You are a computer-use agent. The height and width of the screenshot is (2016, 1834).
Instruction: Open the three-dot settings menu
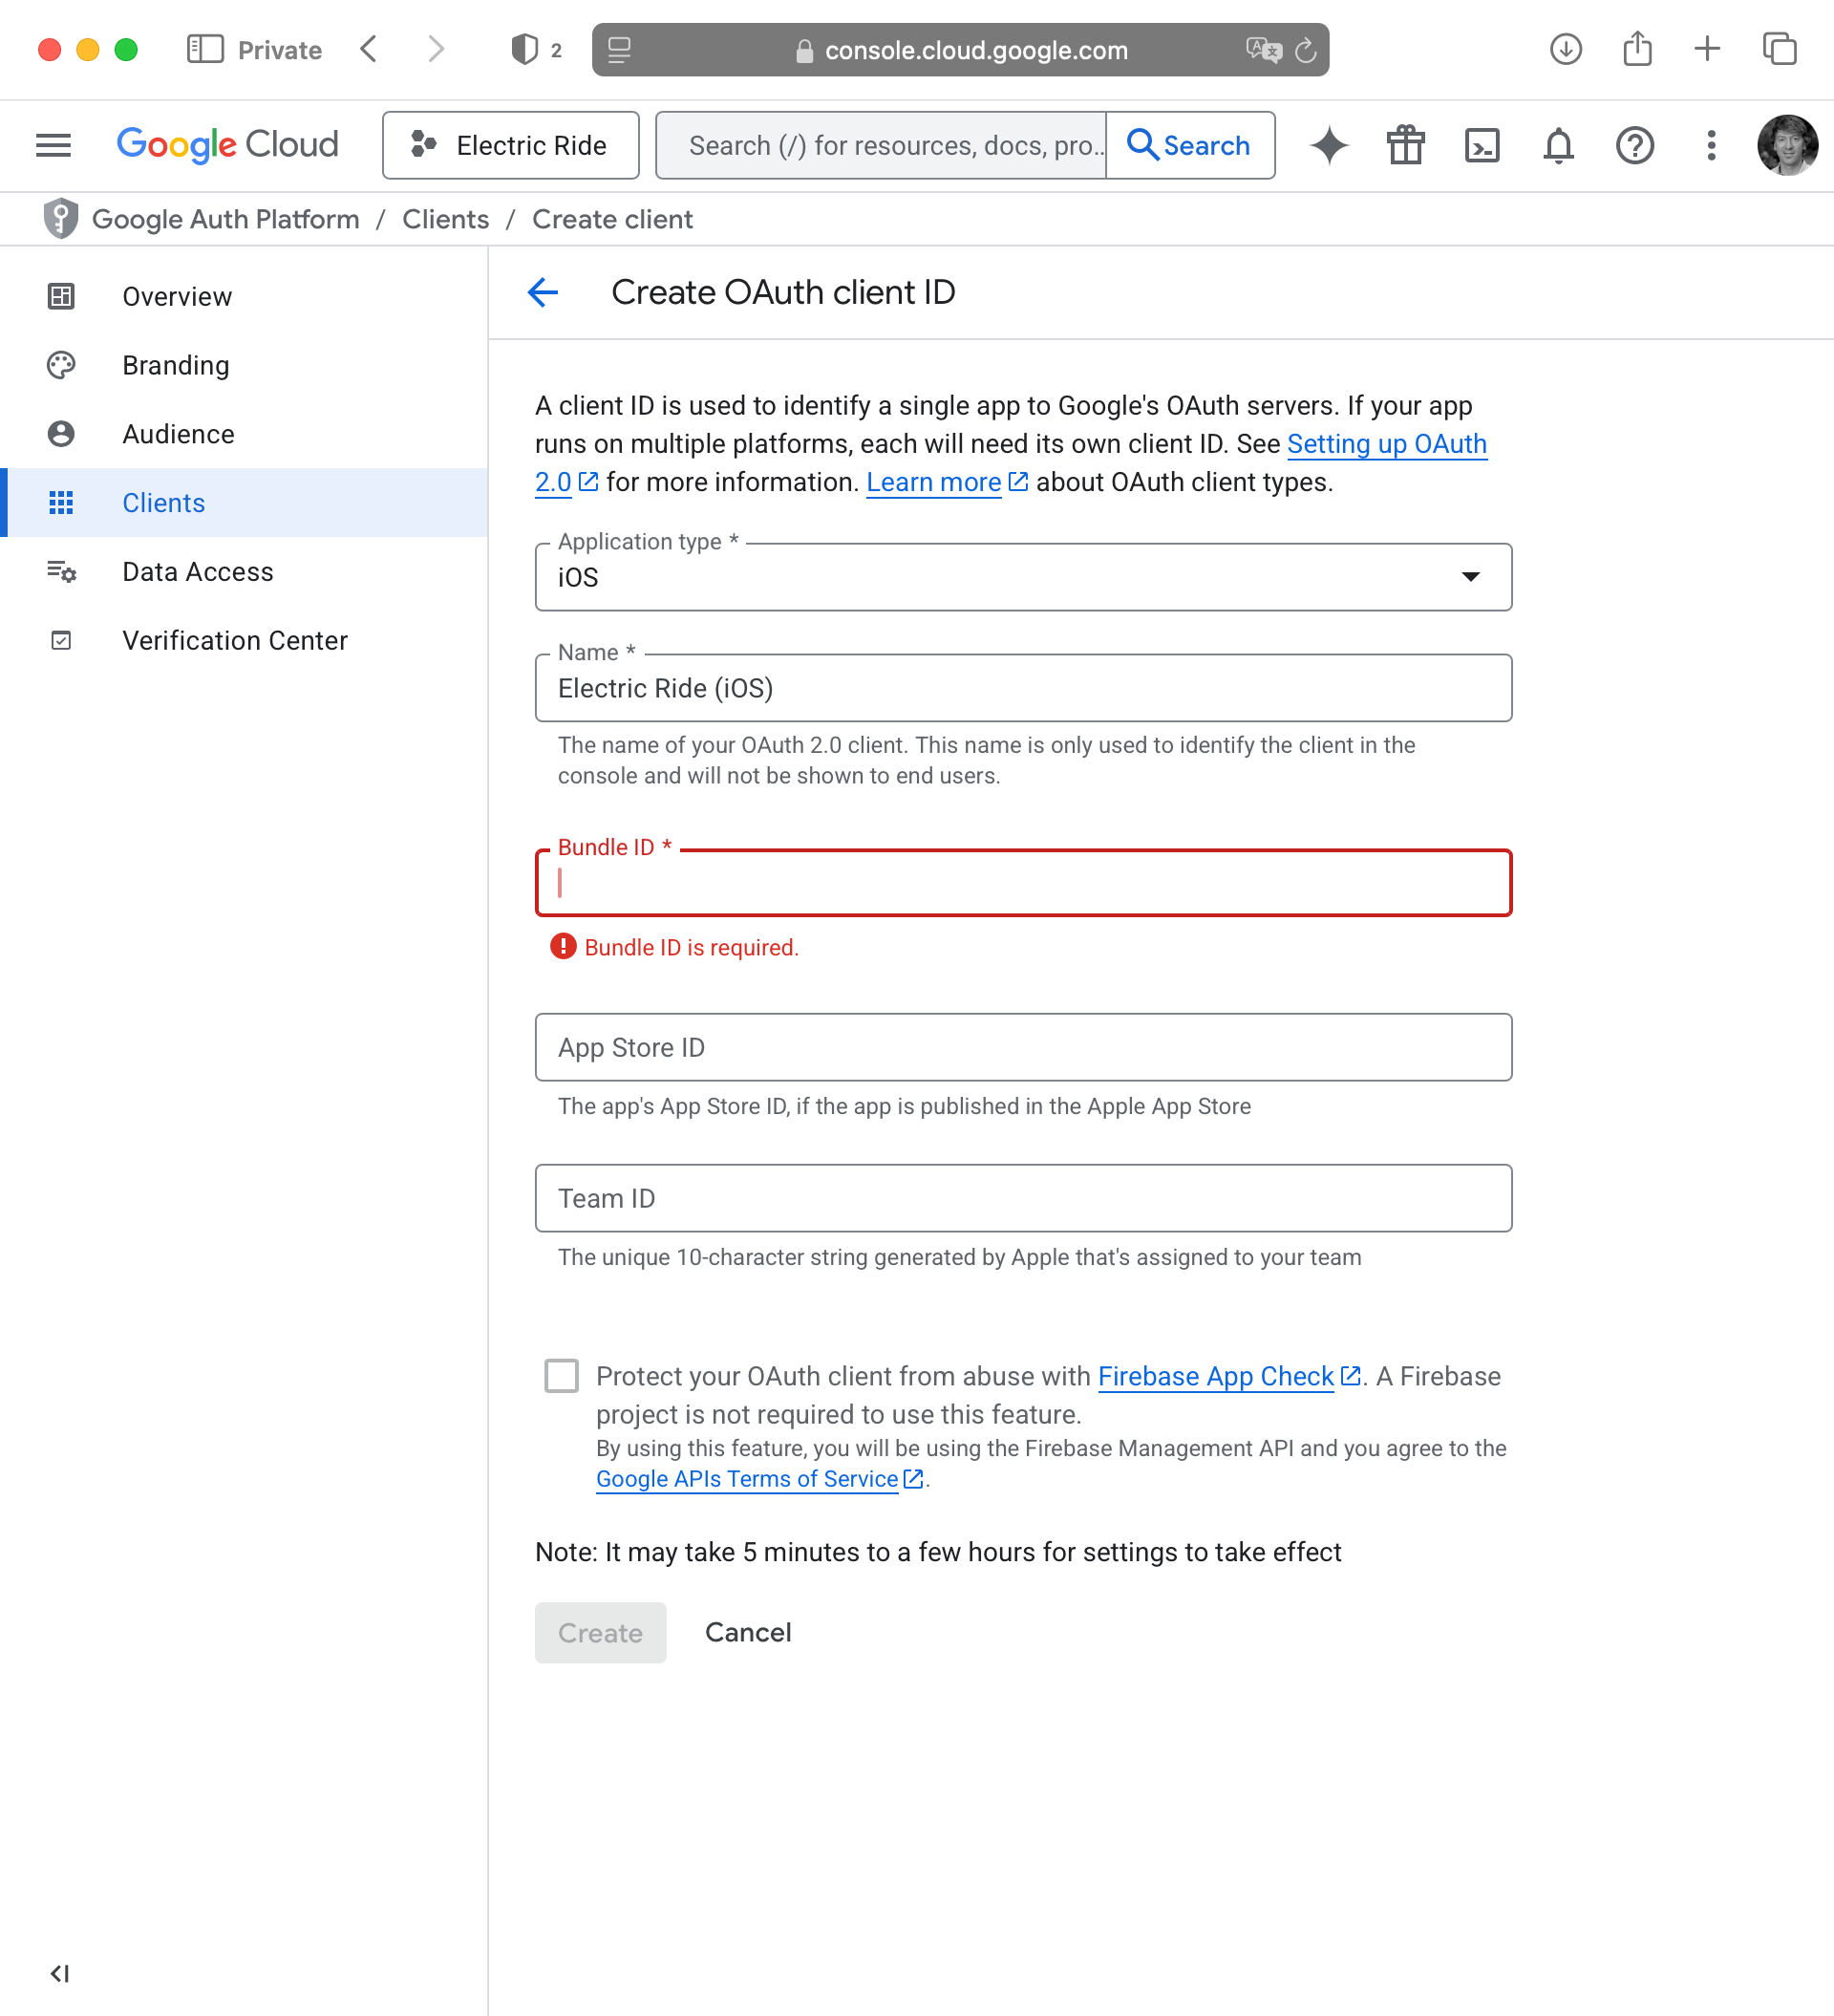pyautogui.click(x=1711, y=146)
